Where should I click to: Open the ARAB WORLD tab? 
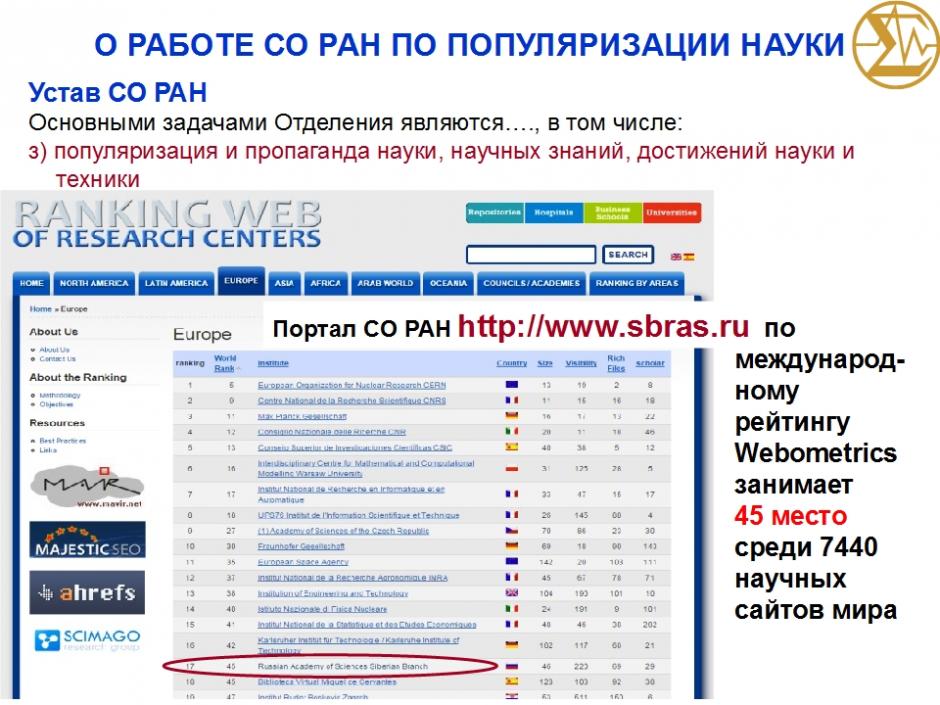tap(385, 283)
